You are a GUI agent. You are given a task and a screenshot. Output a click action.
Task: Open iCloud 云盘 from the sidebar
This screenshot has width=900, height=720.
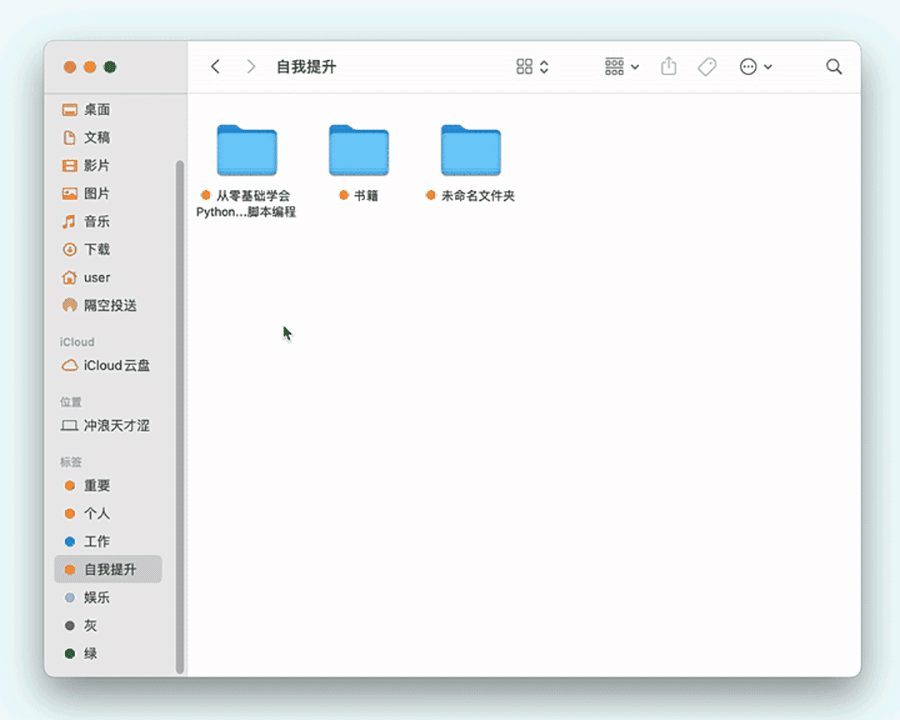[110, 365]
